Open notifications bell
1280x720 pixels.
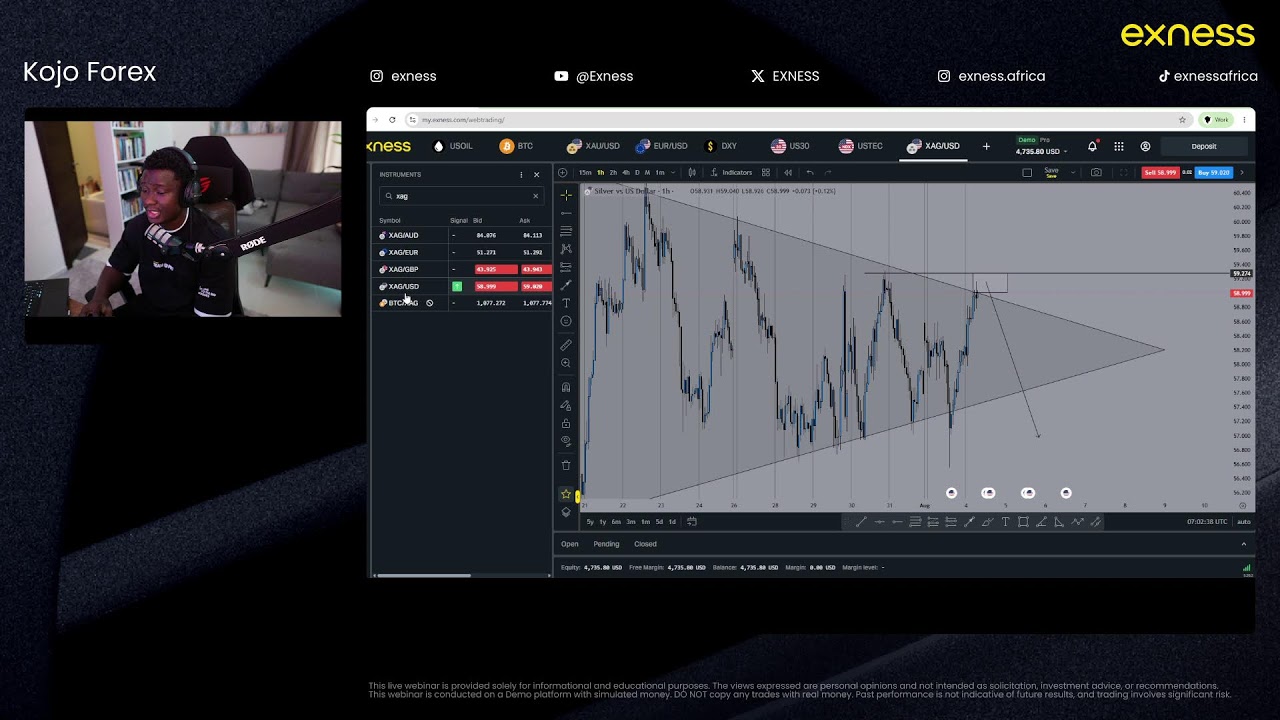pyautogui.click(x=1092, y=146)
